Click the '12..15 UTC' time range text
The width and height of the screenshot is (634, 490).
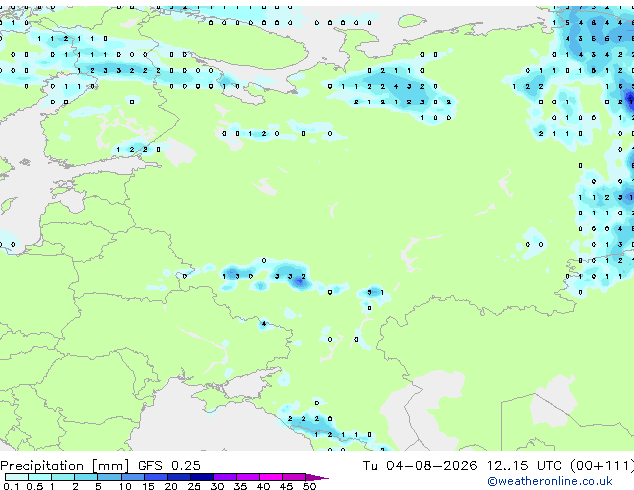pyautogui.click(x=524, y=466)
